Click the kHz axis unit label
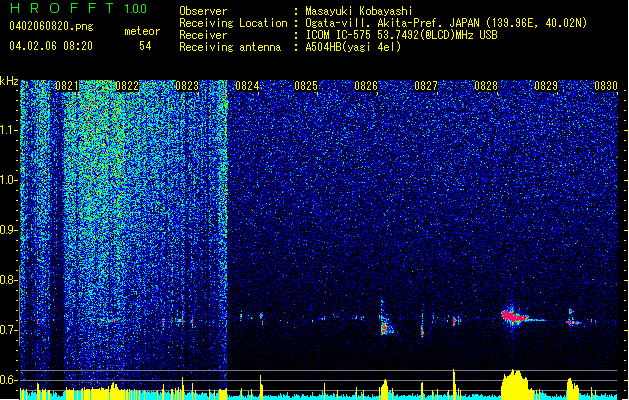 pyautogui.click(x=9, y=81)
